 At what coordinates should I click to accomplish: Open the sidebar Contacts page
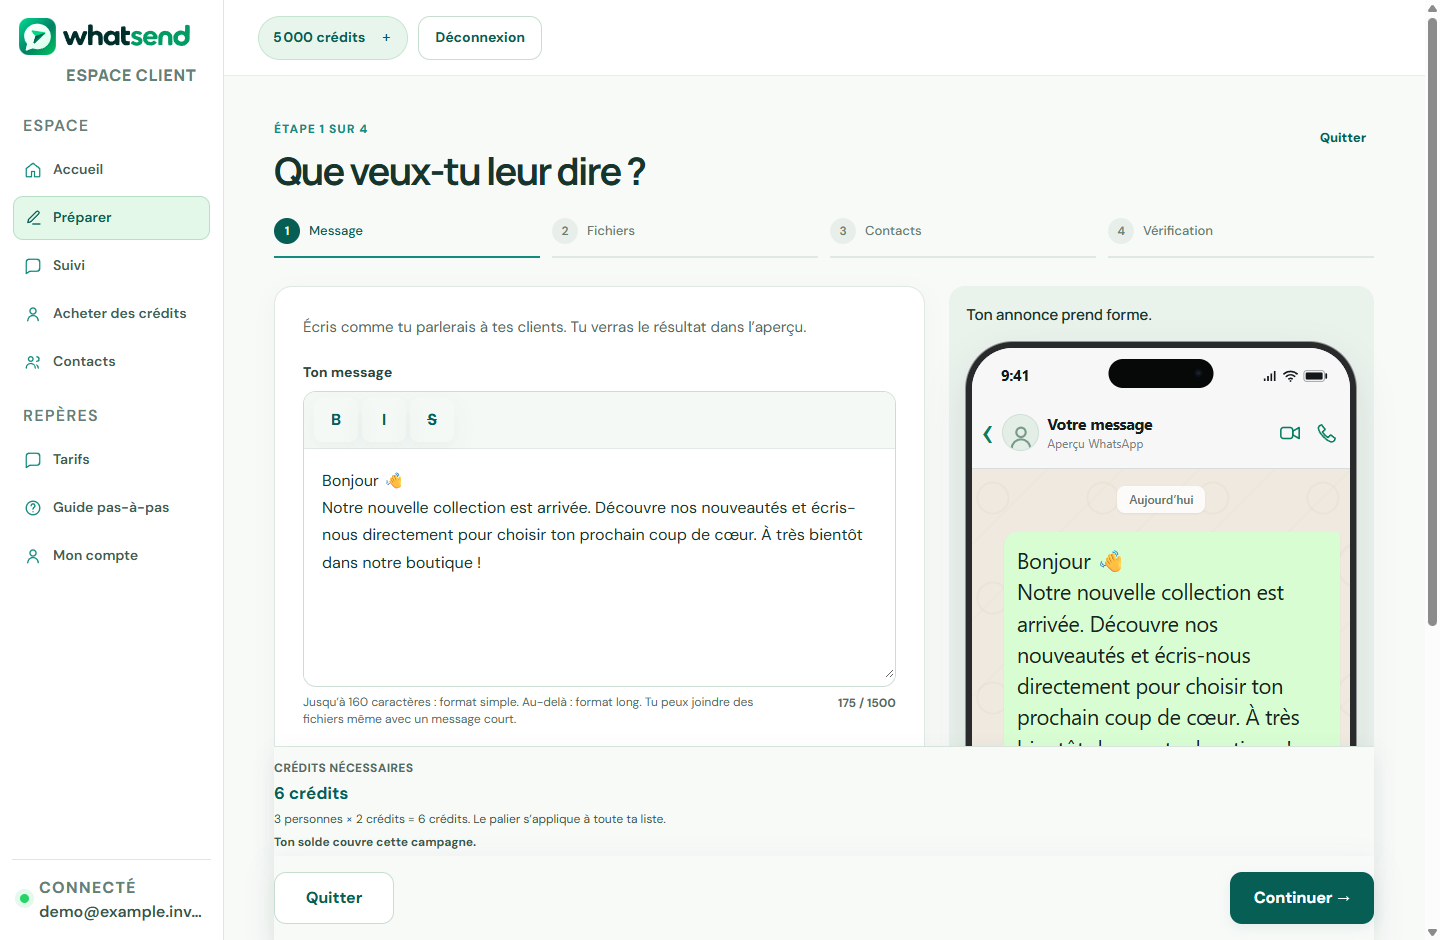[x=111, y=362]
